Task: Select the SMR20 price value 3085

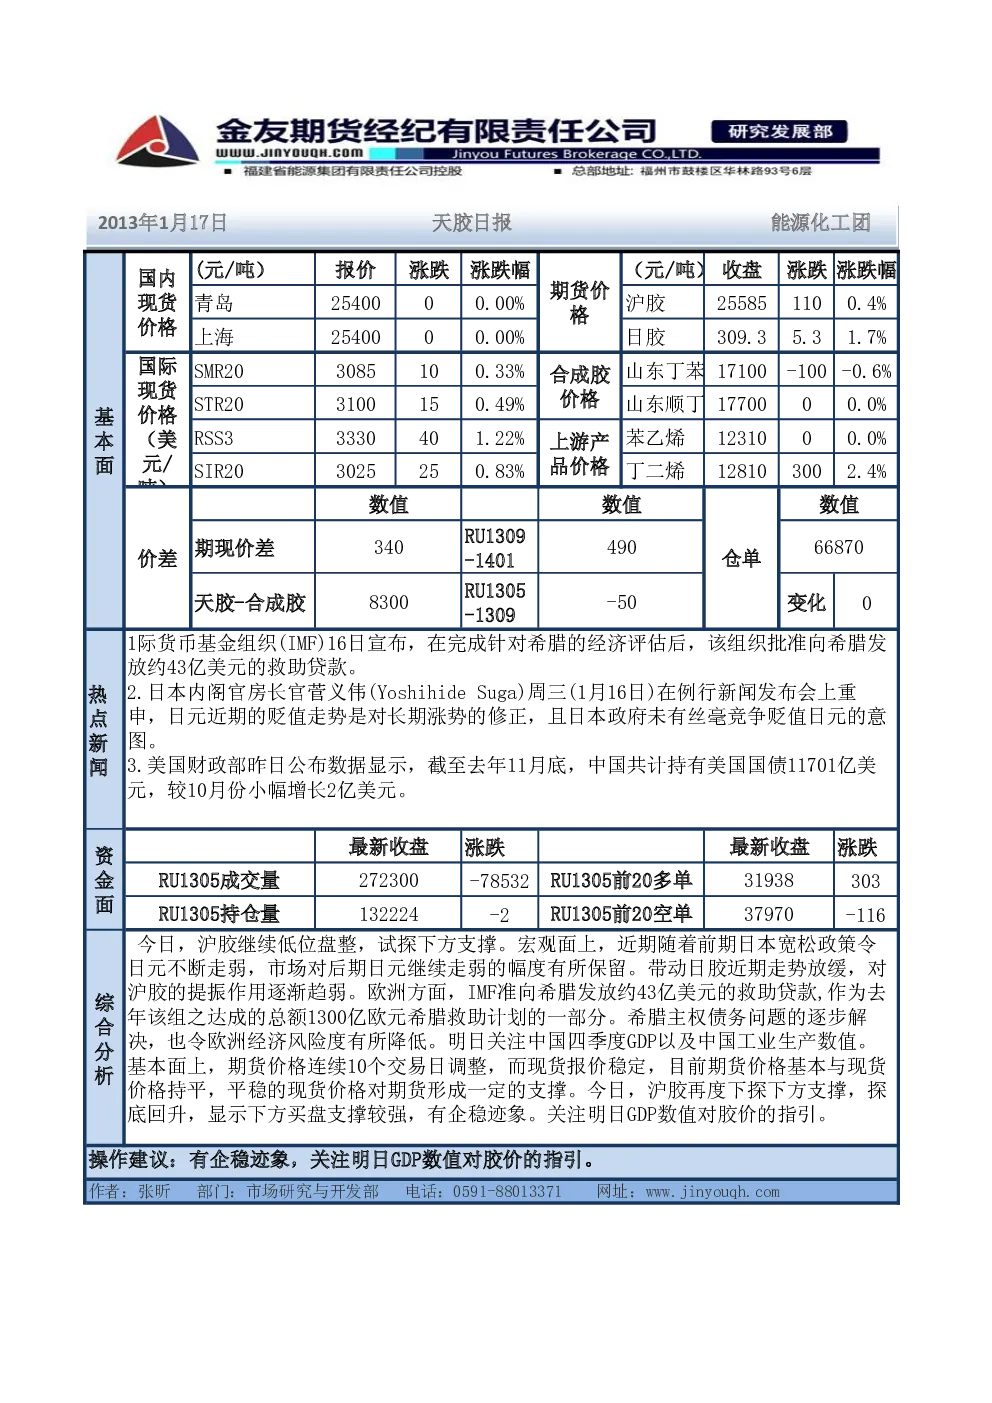Action: pos(356,371)
